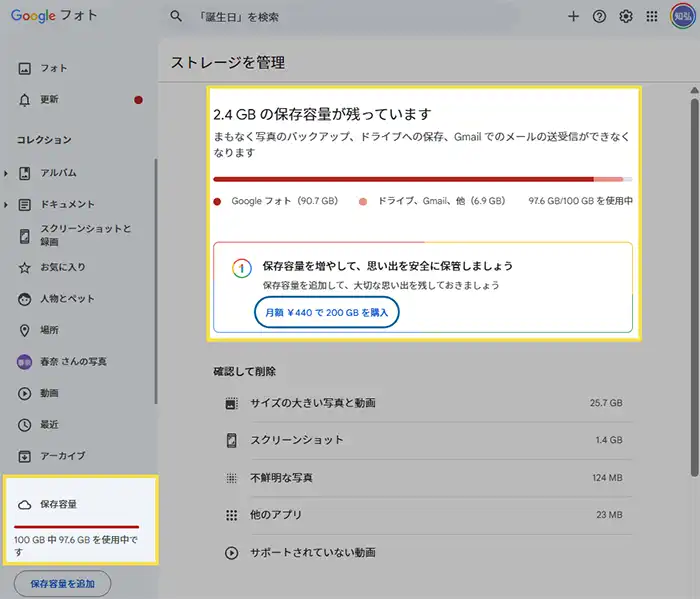Click the sidebar vertical scrollbar
This screenshot has width=700, height=599.
click(156, 281)
